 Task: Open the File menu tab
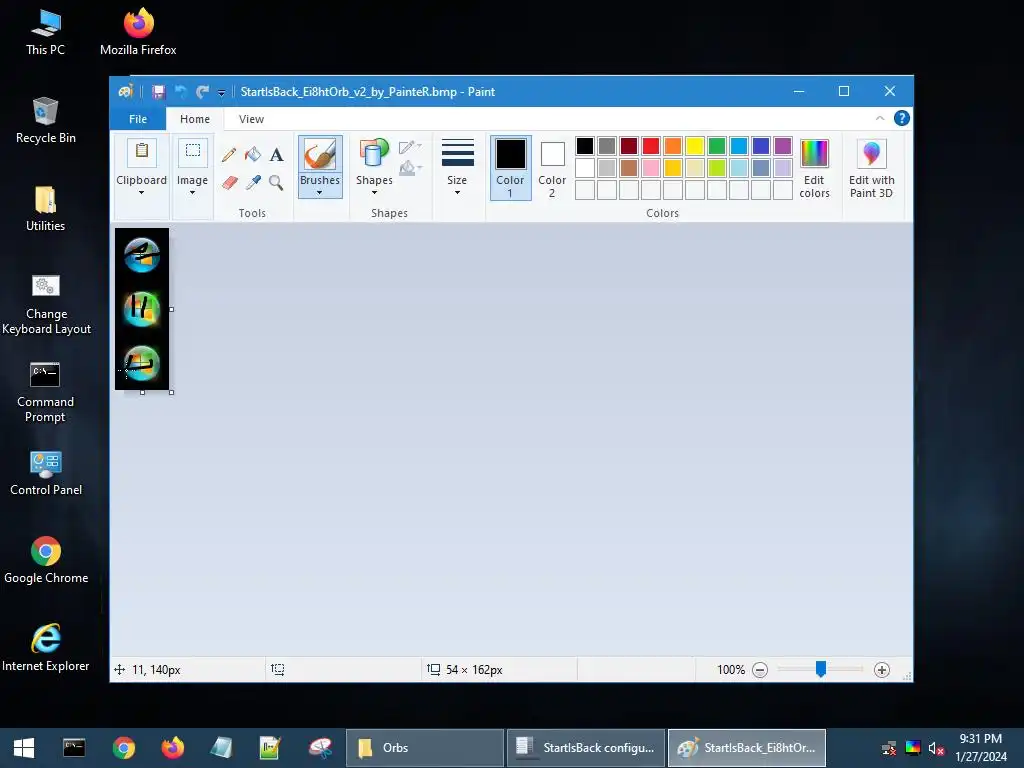pos(138,119)
